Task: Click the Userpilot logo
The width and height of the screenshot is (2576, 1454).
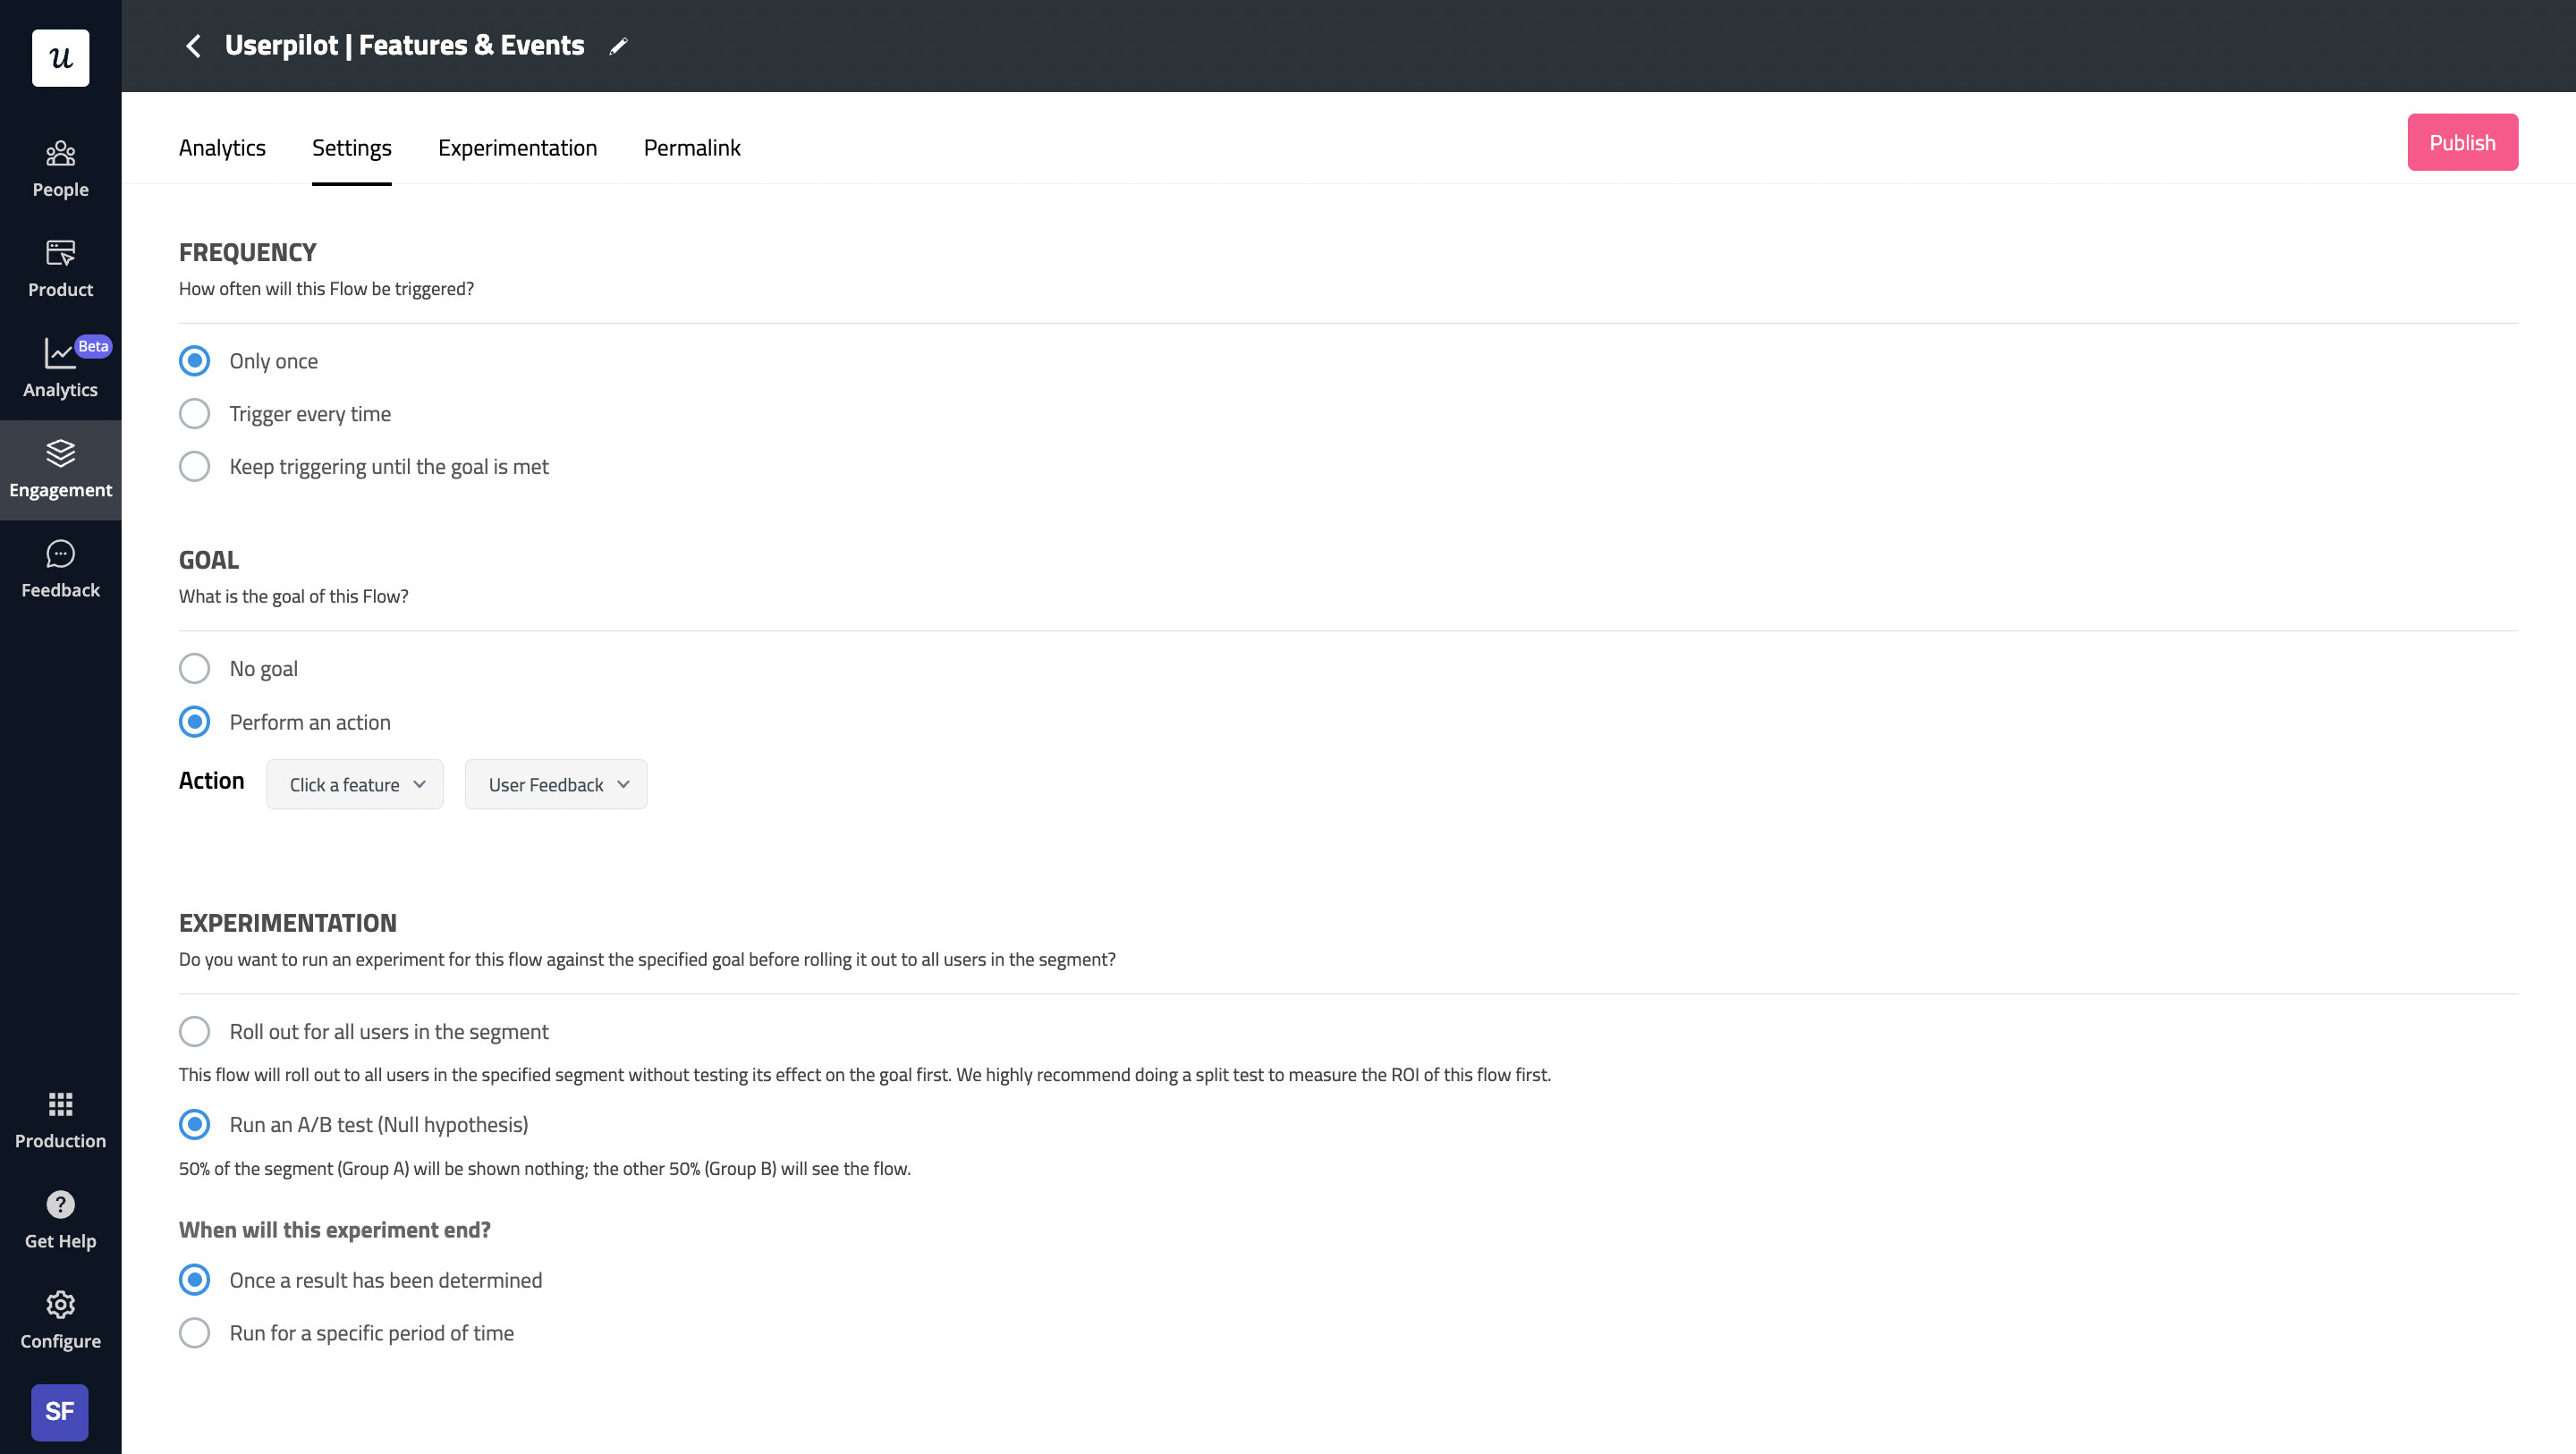Action: [x=60, y=58]
